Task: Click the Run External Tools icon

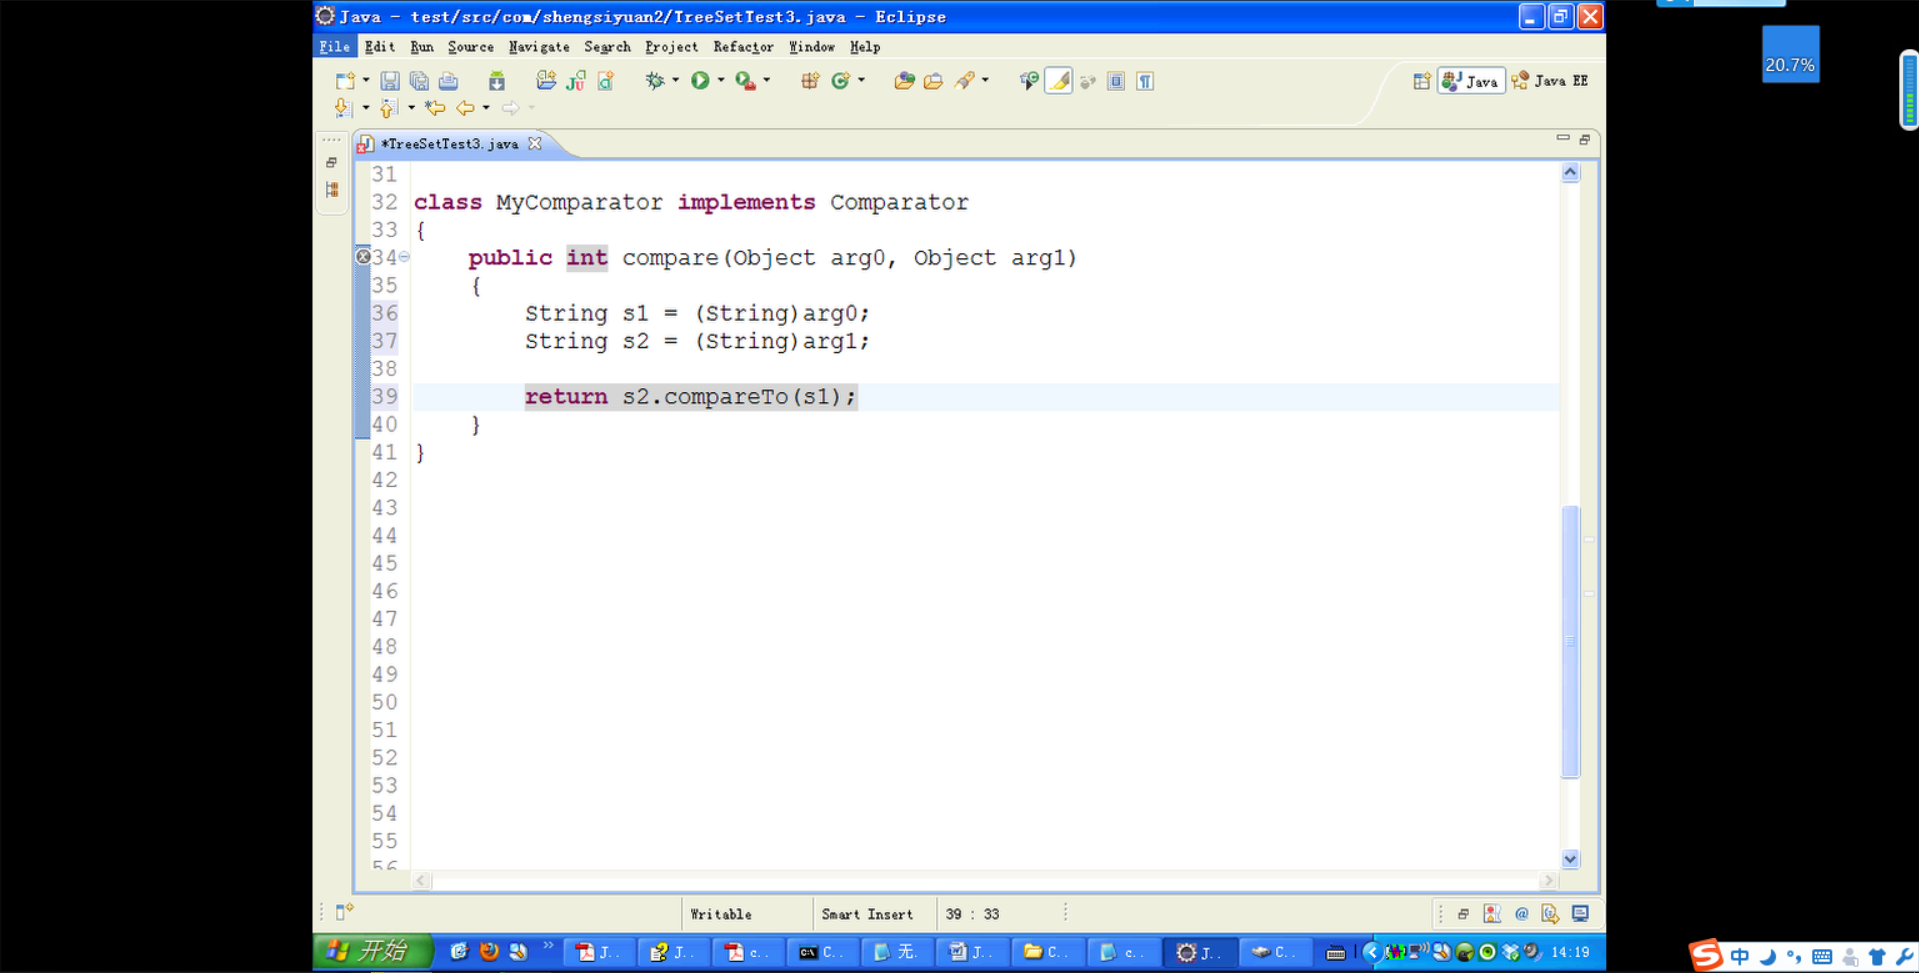Action: coord(746,81)
